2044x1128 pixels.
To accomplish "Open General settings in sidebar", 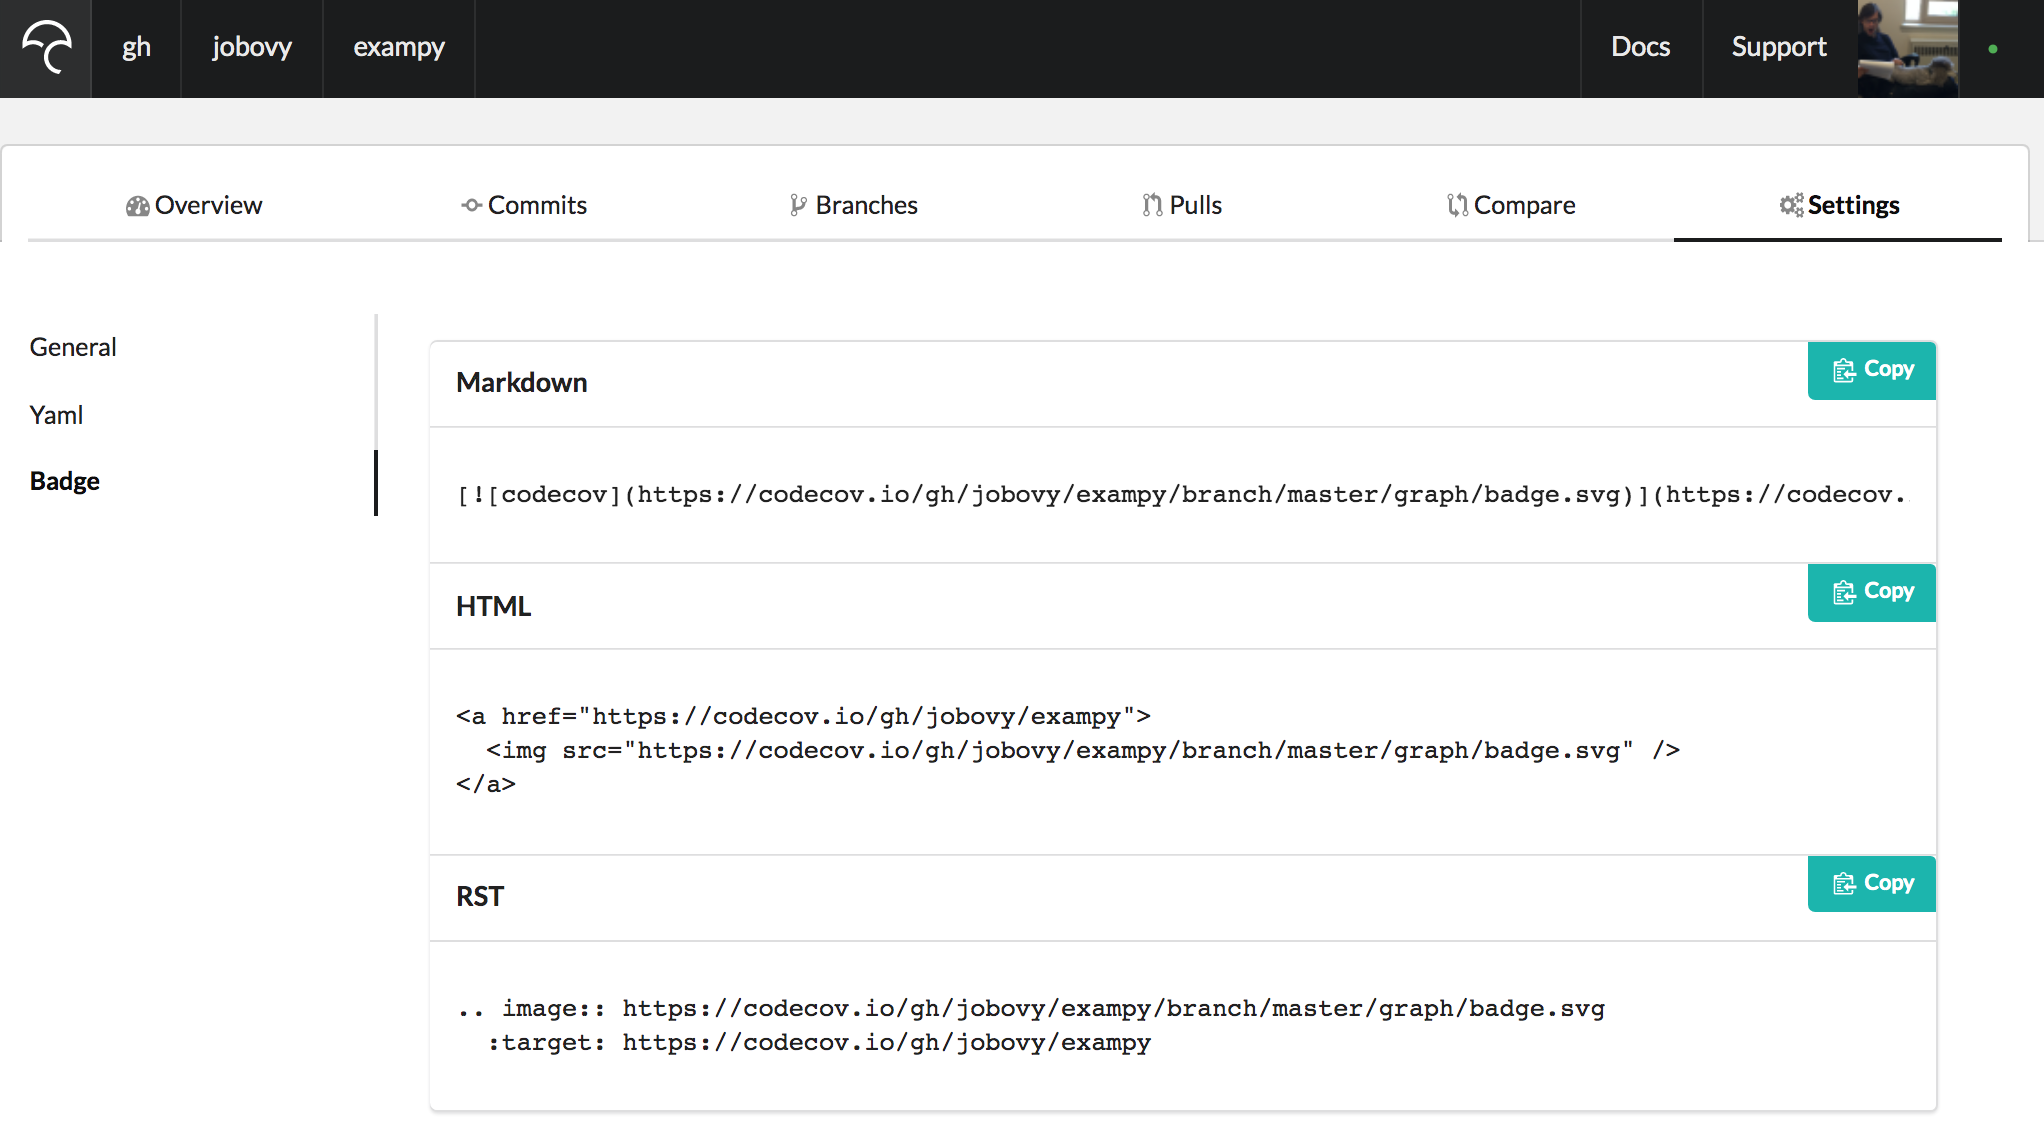I will tap(73, 347).
